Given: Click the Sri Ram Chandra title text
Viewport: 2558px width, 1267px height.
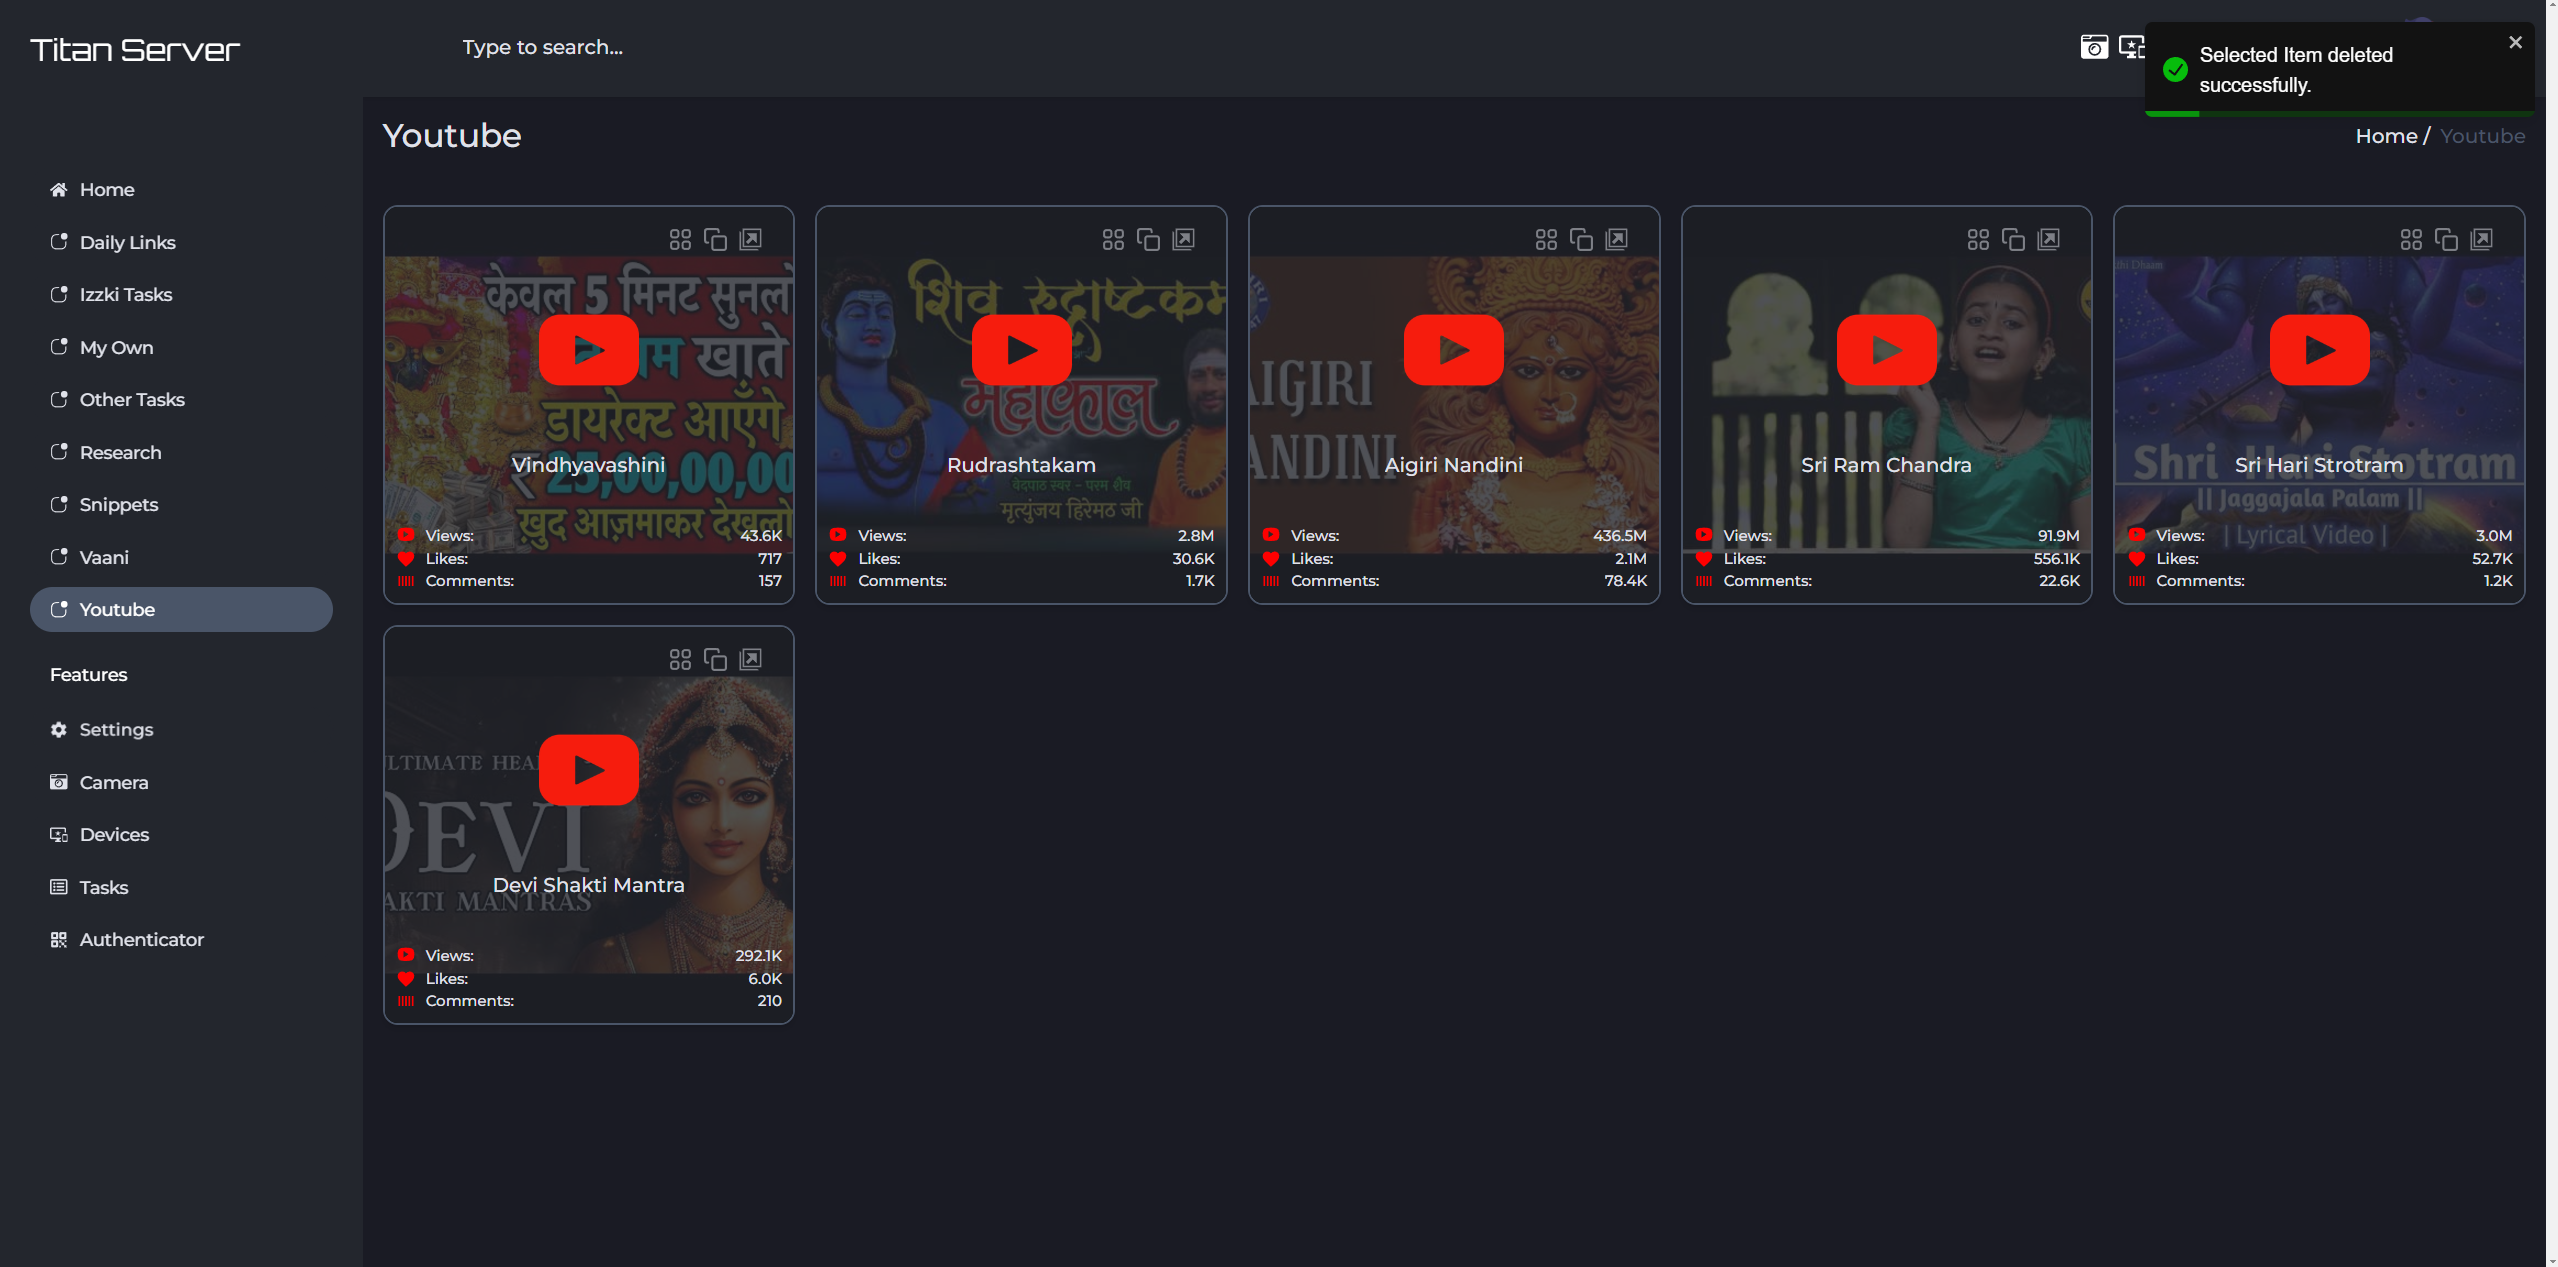Looking at the screenshot, I should pos(1887,465).
